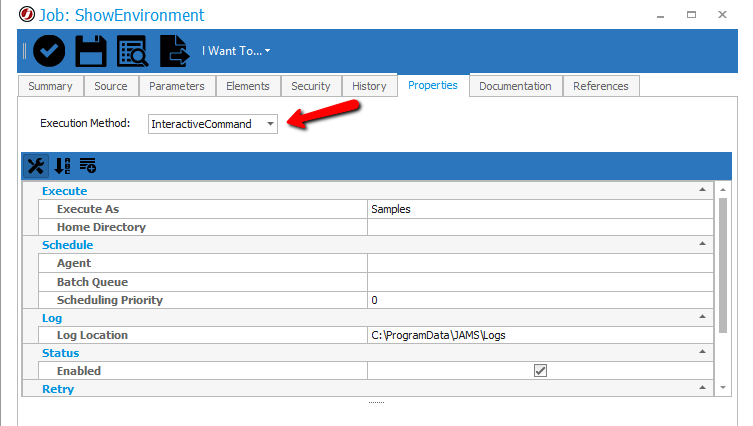Click the 'Schedule' section header text
This screenshot has width=753, height=426.
pyautogui.click(x=68, y=245)
